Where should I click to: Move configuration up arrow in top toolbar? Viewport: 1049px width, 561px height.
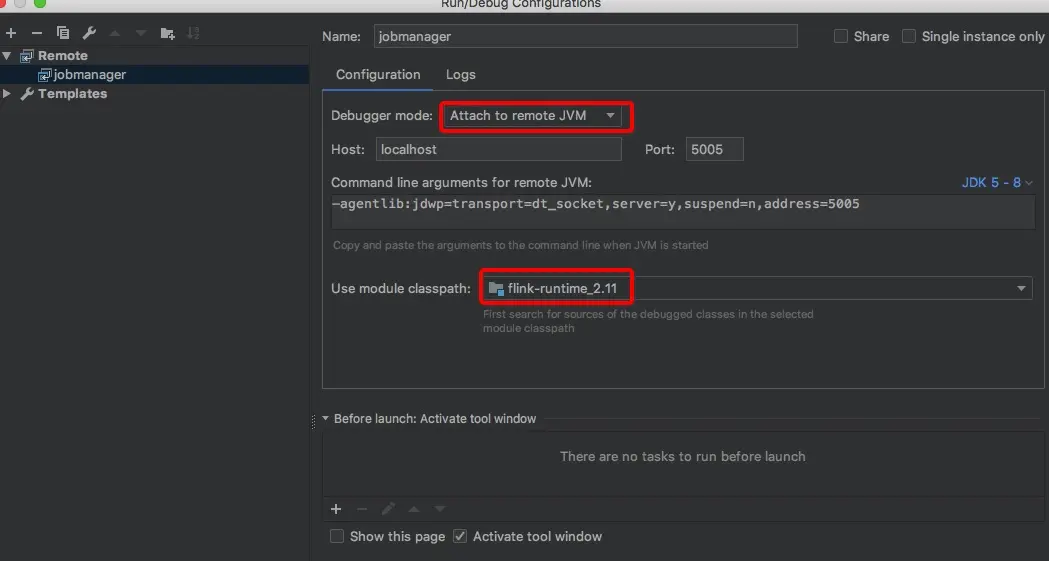[115, 33]
